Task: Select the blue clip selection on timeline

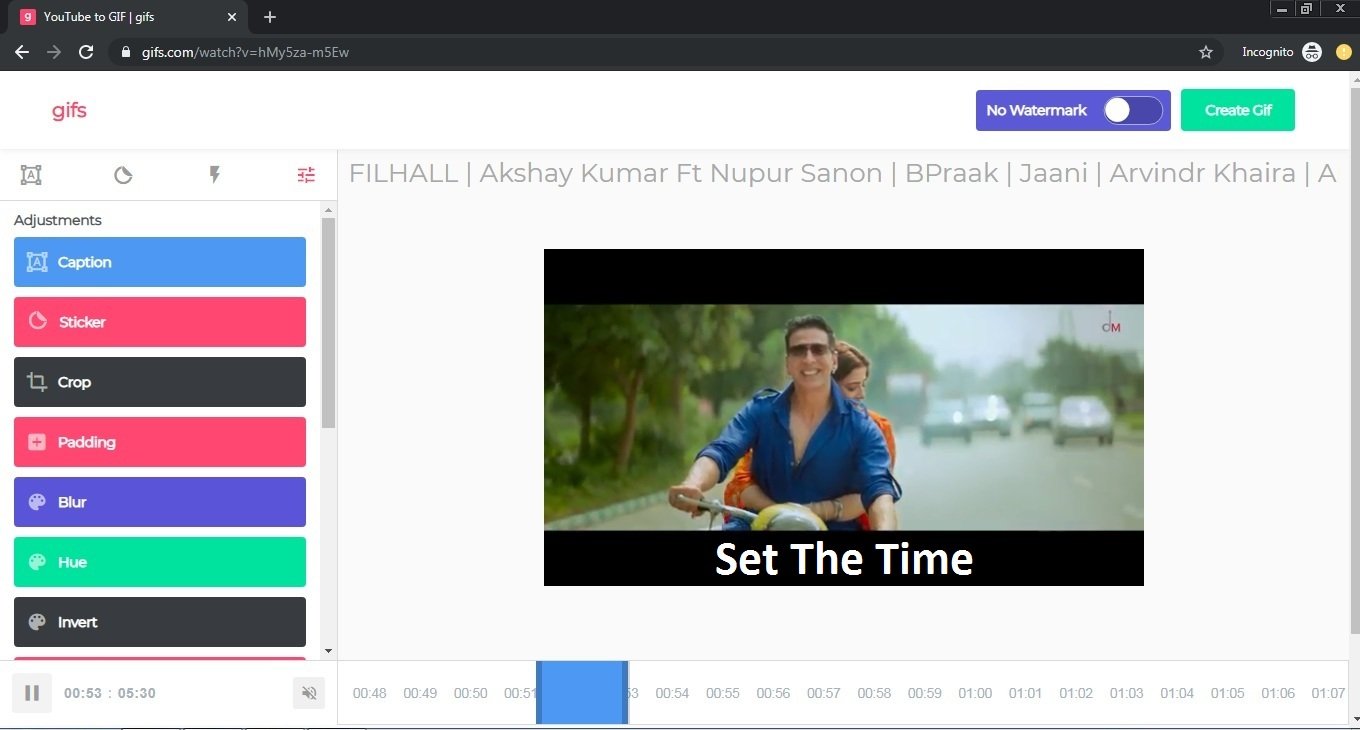Action: (582, 692)
